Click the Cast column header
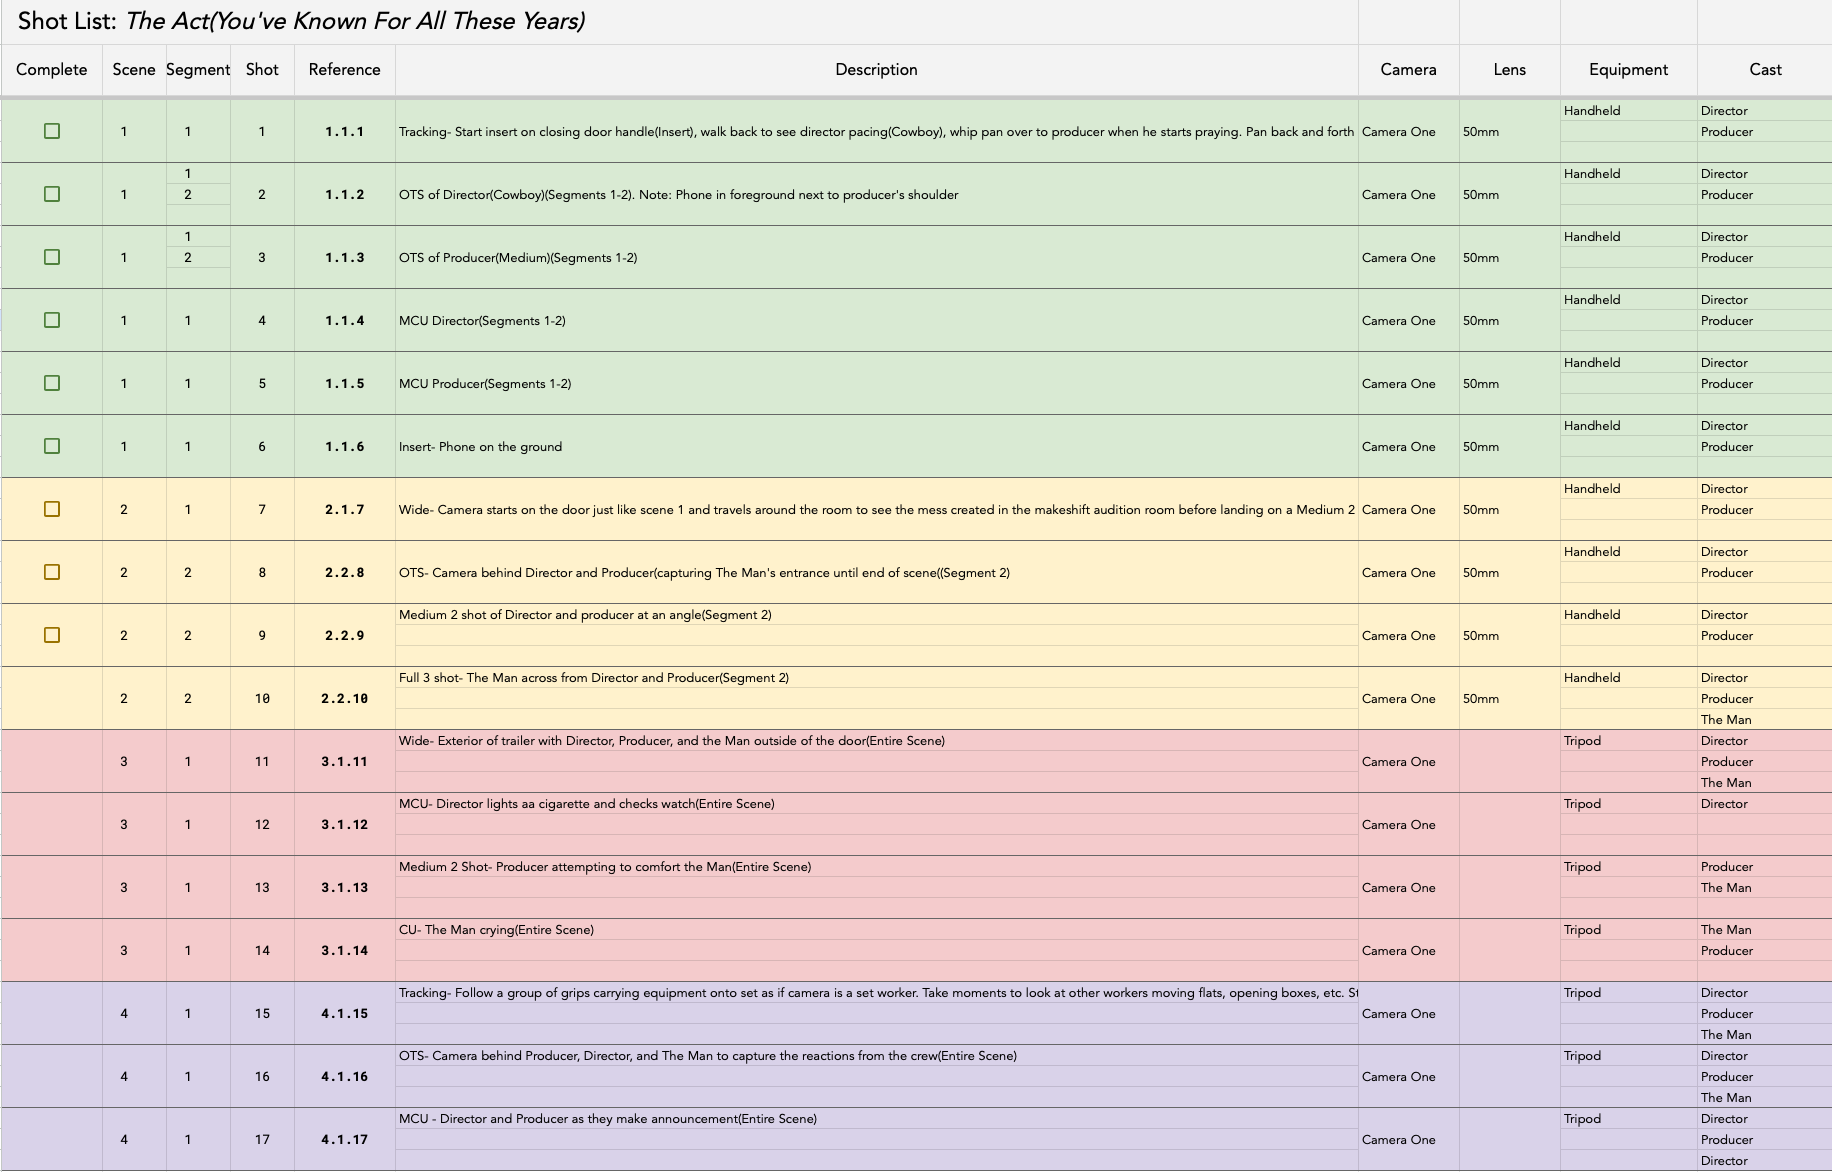The image size is (1832, 1172). coord(1765,69)
